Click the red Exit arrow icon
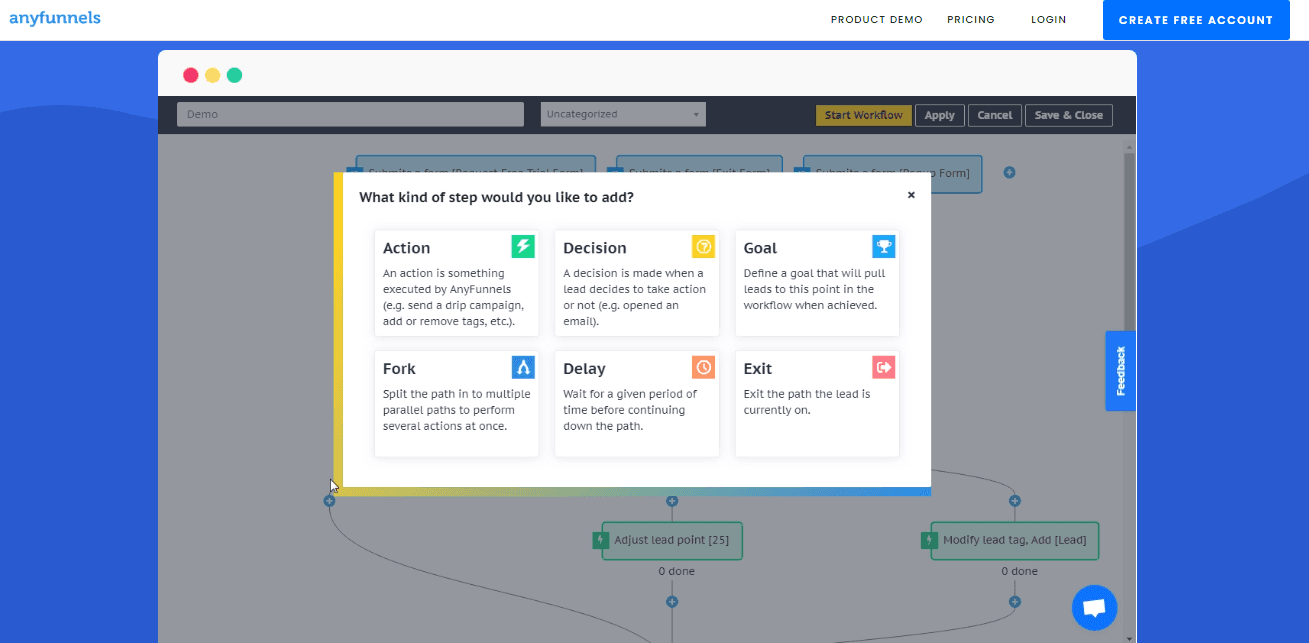 [x=883, y=367]
